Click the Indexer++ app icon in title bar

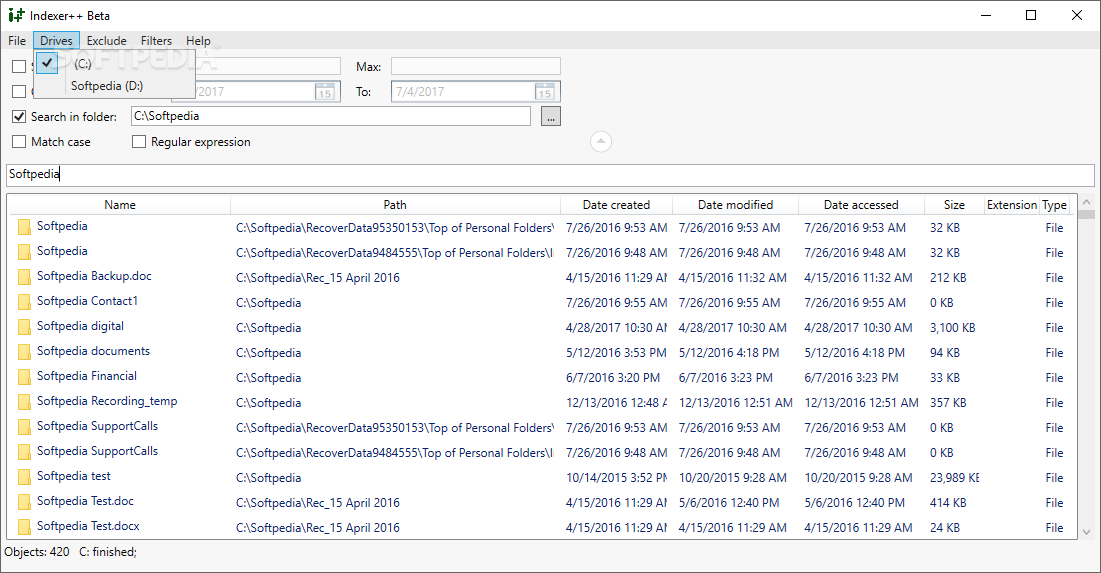click(15, 15)
